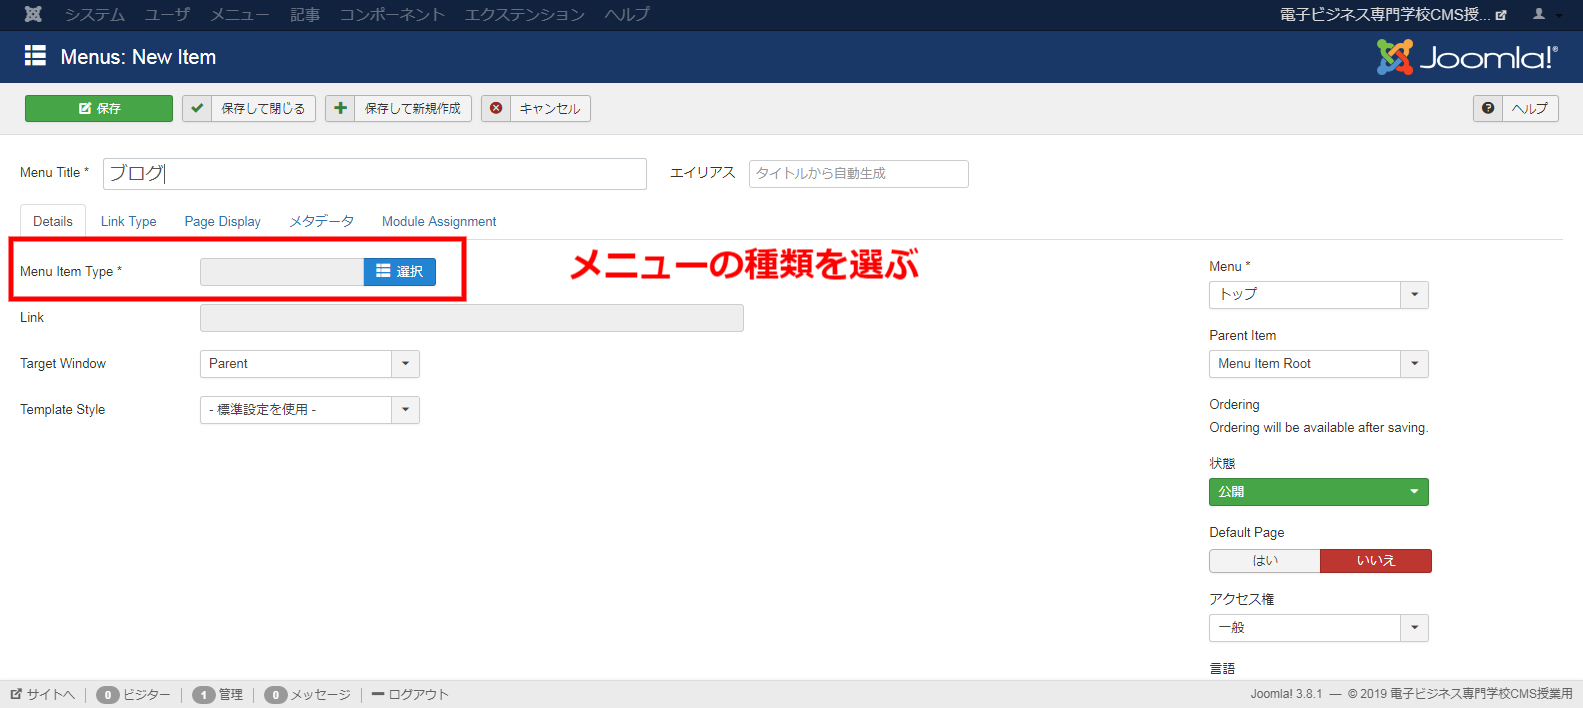Expand the Target Window Parent dropdown

(x=309, y=364)
